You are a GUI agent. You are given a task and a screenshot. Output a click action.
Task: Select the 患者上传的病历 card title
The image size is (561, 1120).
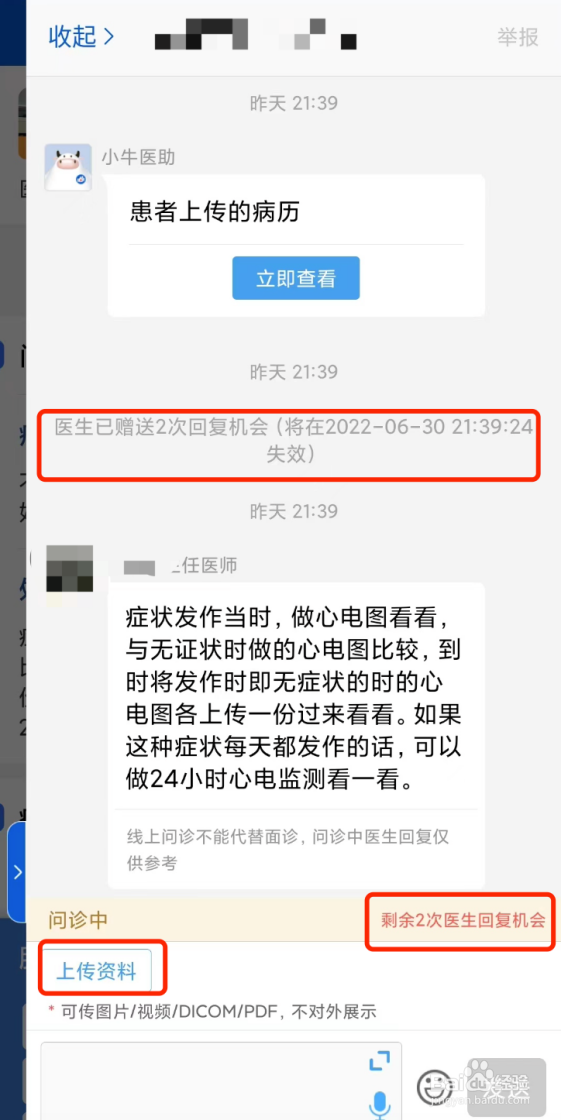(x=214, y=212)
